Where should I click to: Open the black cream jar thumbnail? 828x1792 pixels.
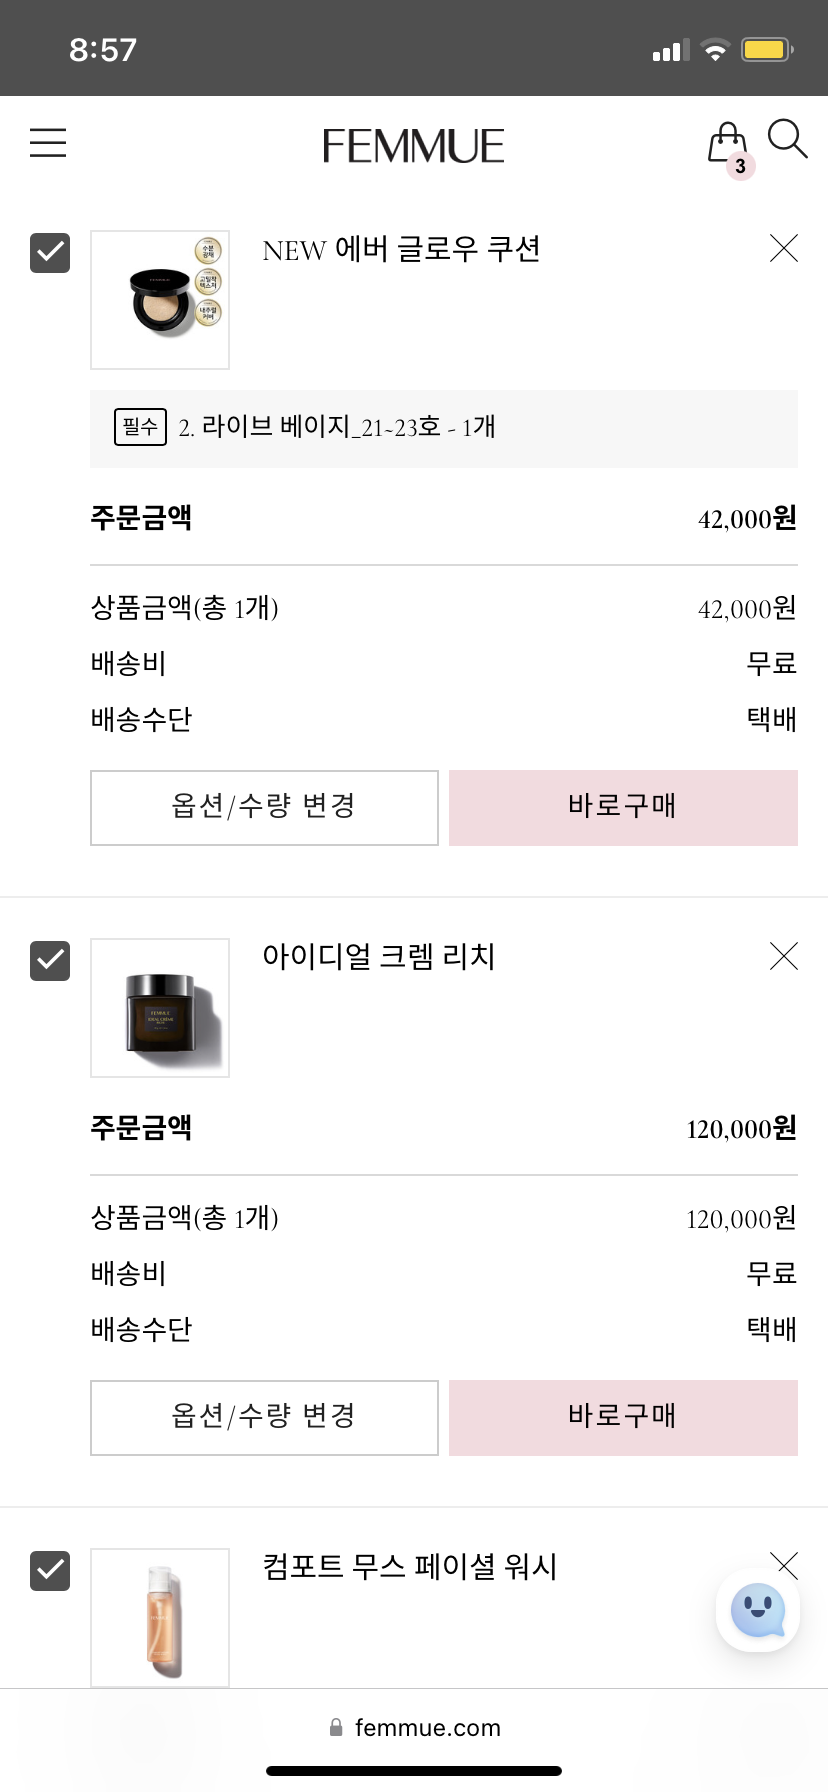click(160, 1008)
